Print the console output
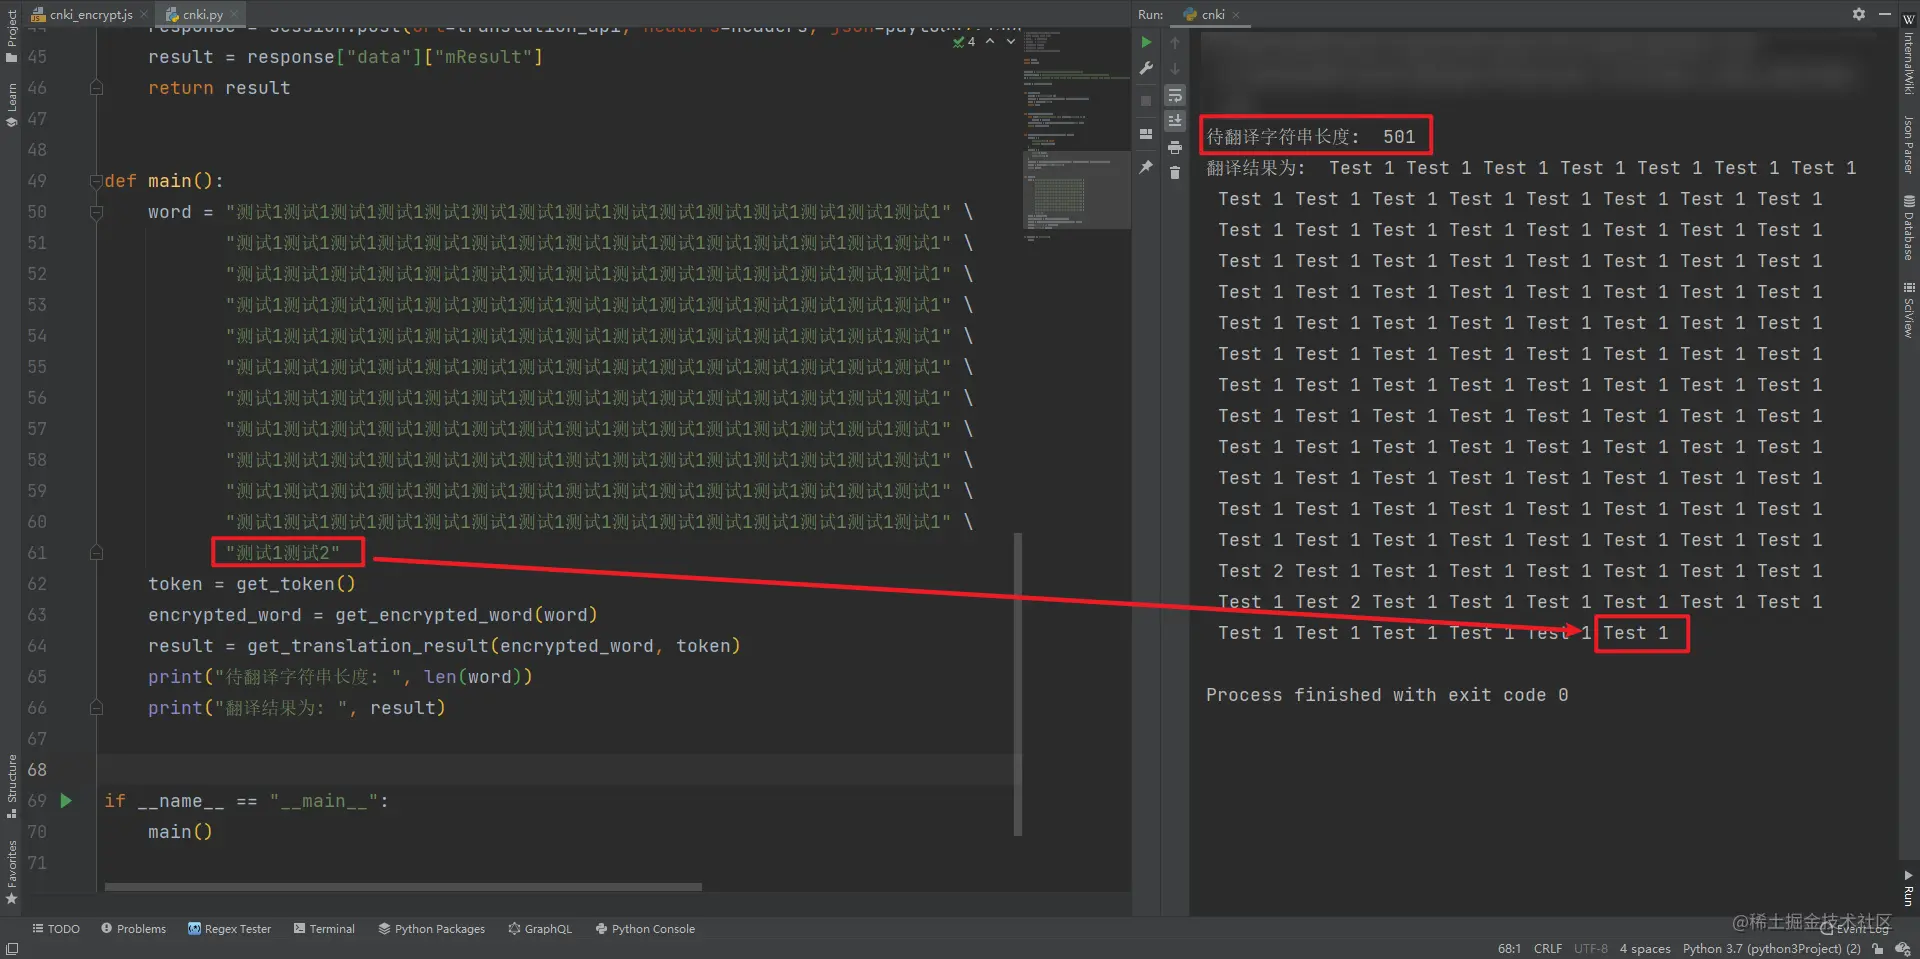This screenshot has height=959, width=1920. (1175, 147)
